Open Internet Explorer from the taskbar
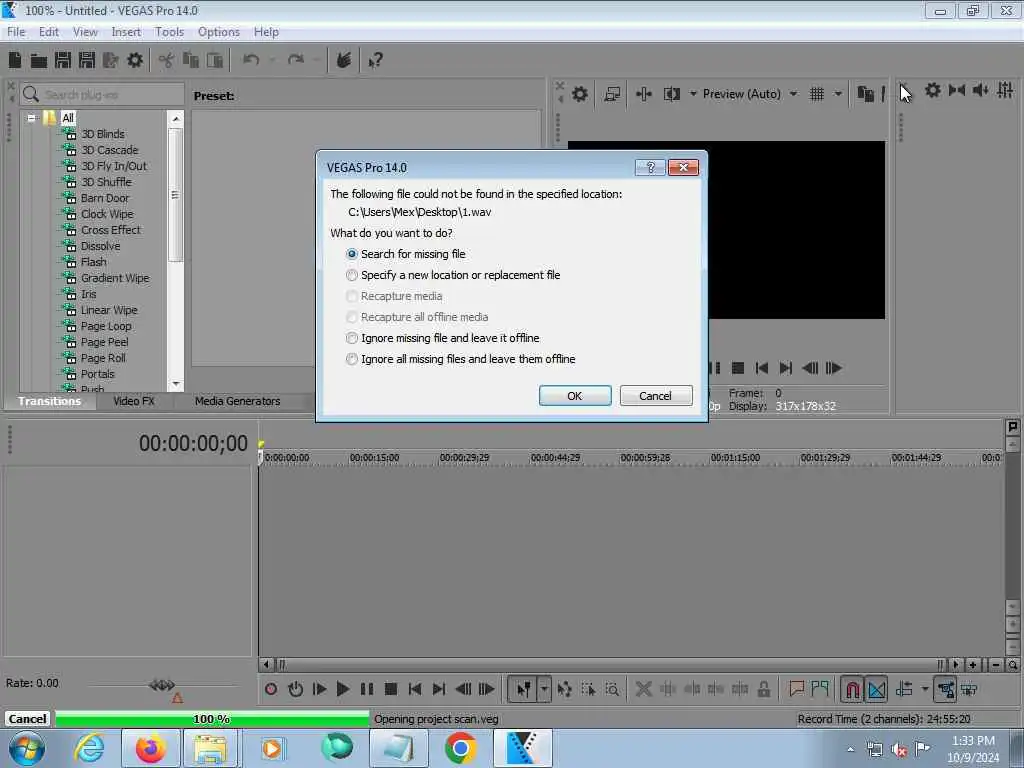Screen dimensions: 1024x768 point(89,749)
